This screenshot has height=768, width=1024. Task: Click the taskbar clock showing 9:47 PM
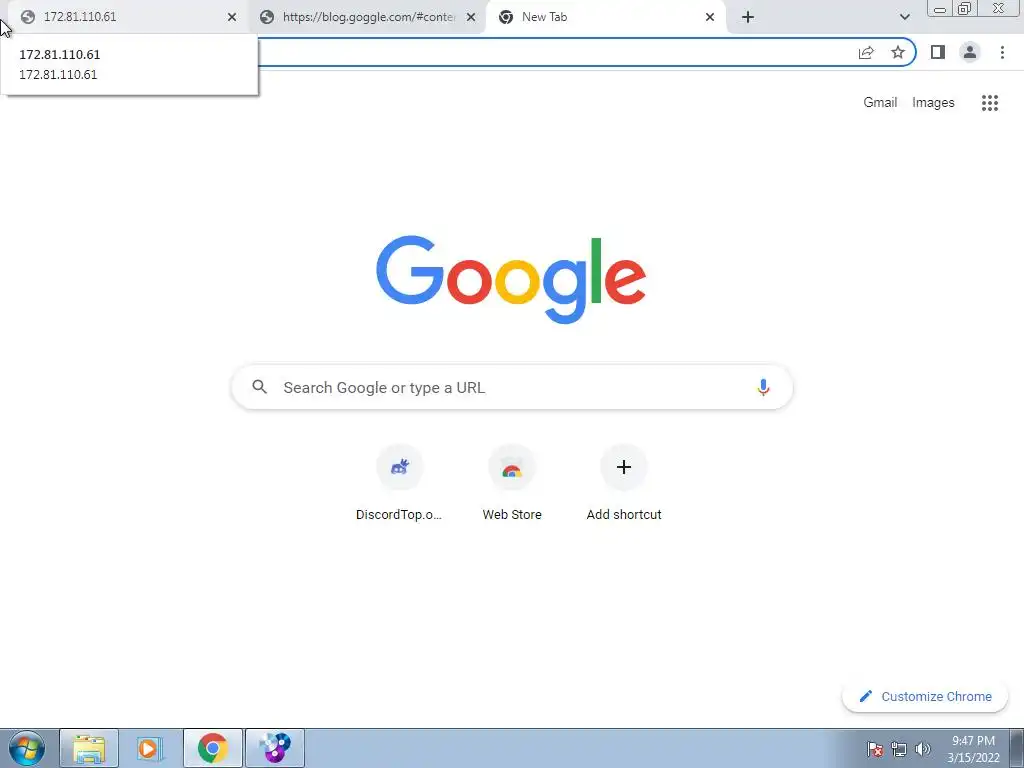[x=973, y=749]
